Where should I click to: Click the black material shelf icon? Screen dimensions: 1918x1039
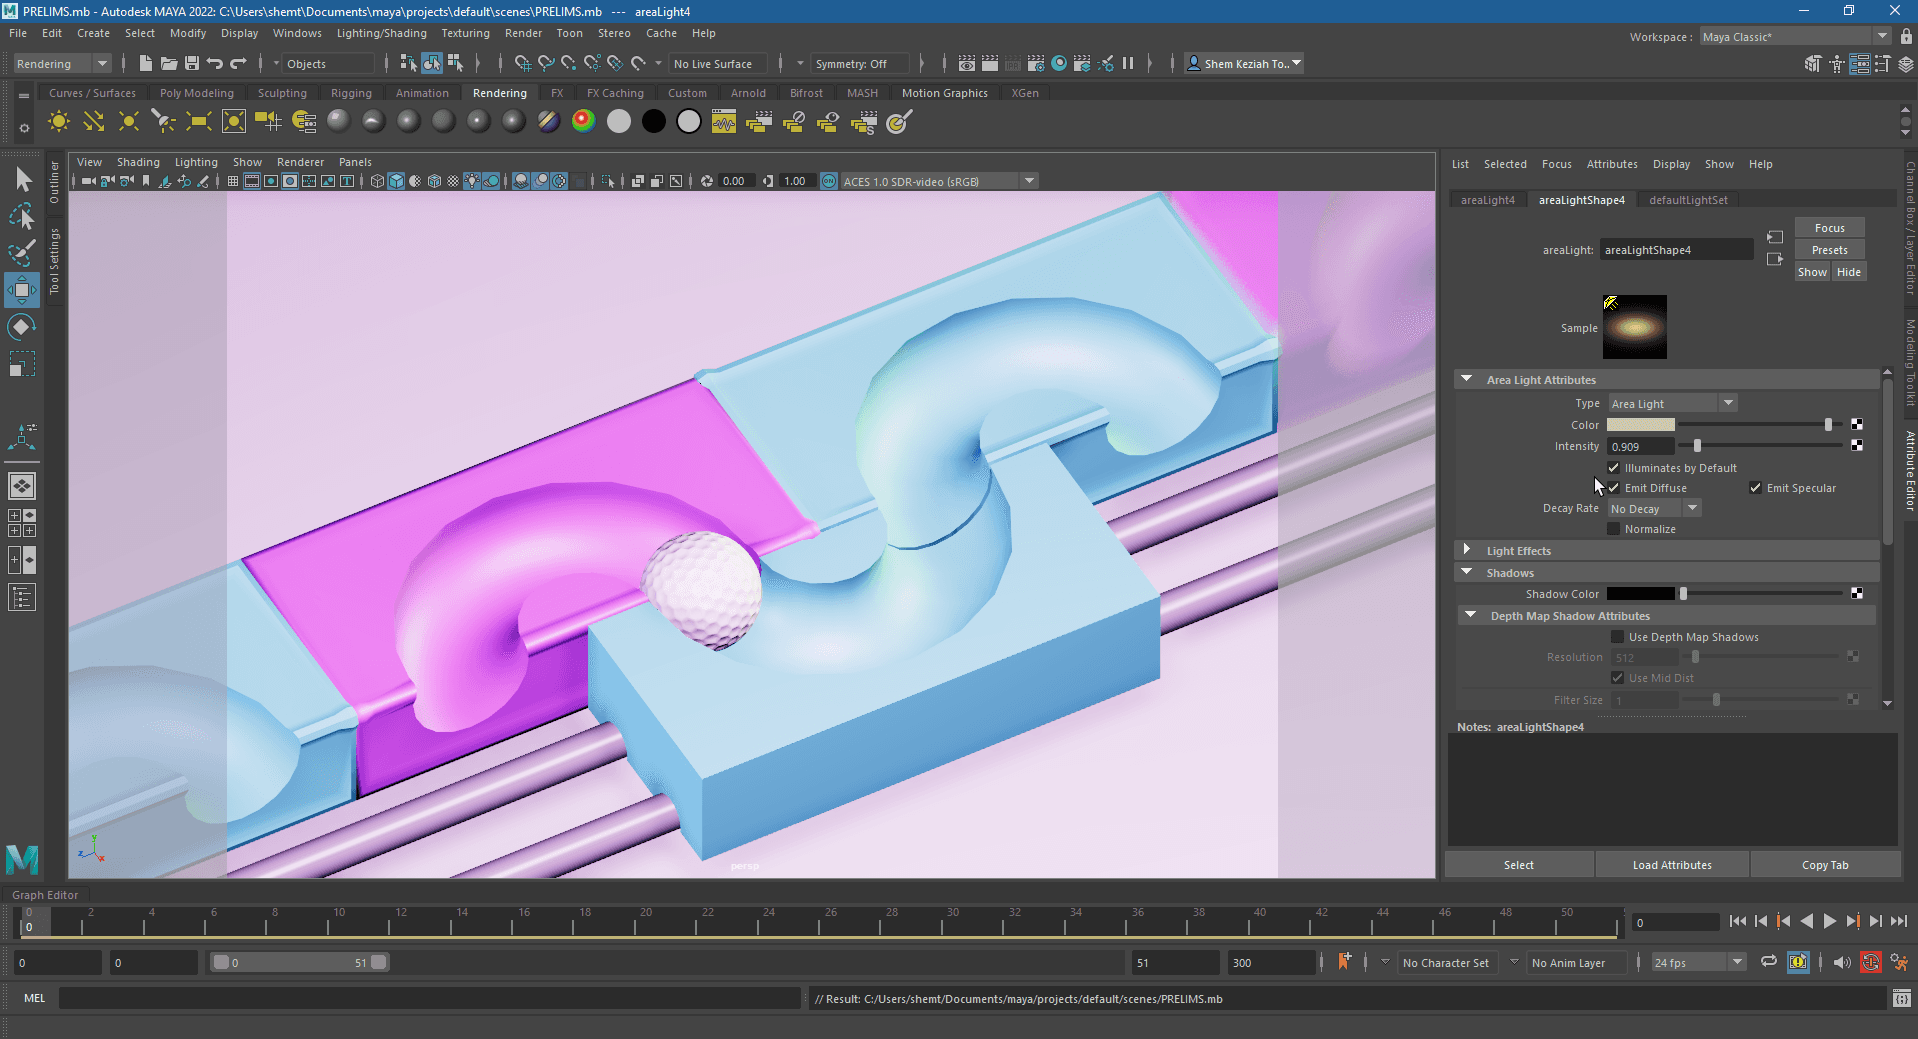pyautogui.click(x=654, y=122)
